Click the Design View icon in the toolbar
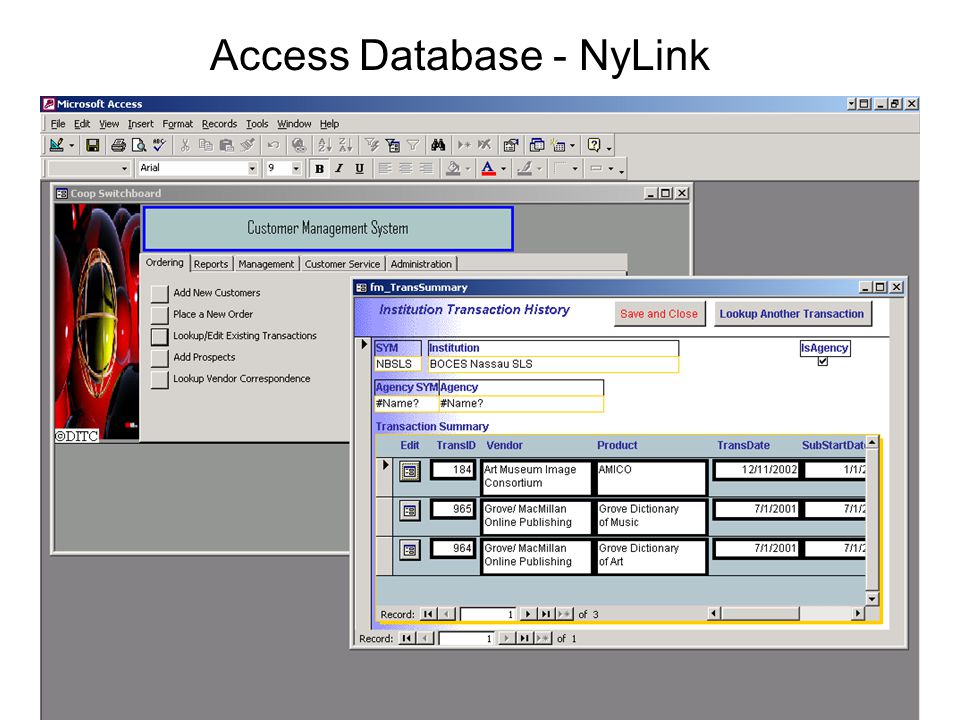The image size is (960, 720). coord(56,145)
